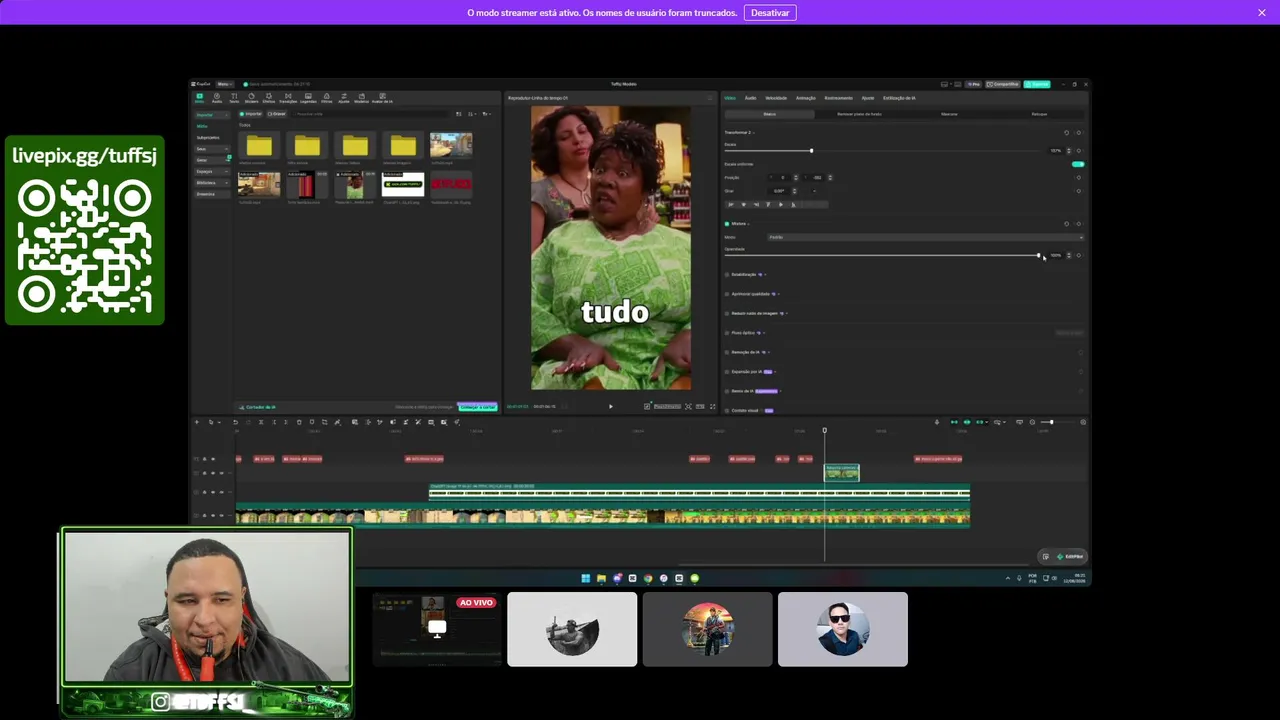1280x720 pixels.
Task: Click the Opacidade slider handle
Action: [x=1038, y=255]
